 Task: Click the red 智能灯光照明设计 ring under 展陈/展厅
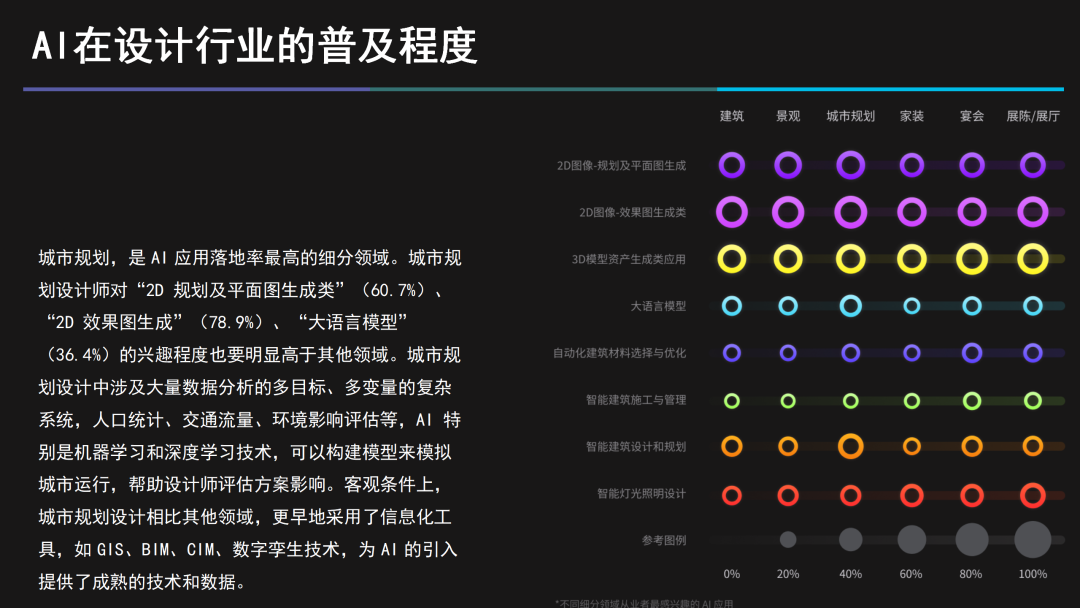(1032, 495)
